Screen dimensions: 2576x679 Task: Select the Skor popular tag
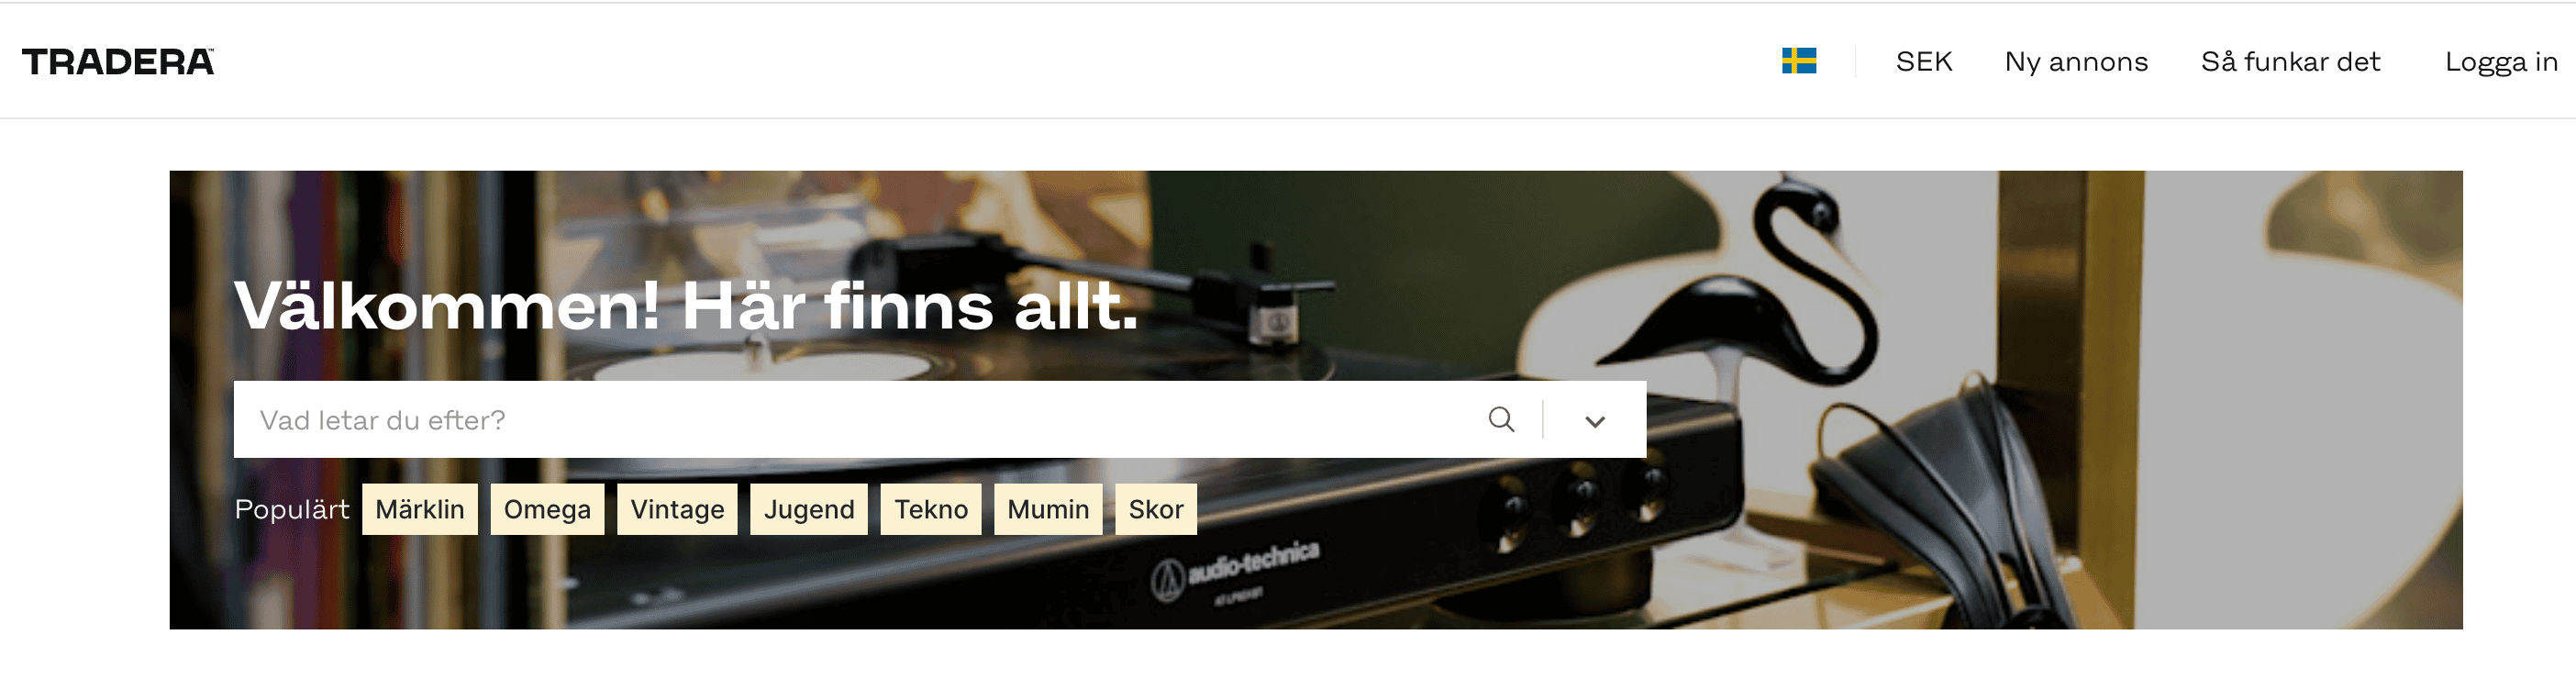click(1156, 509)
